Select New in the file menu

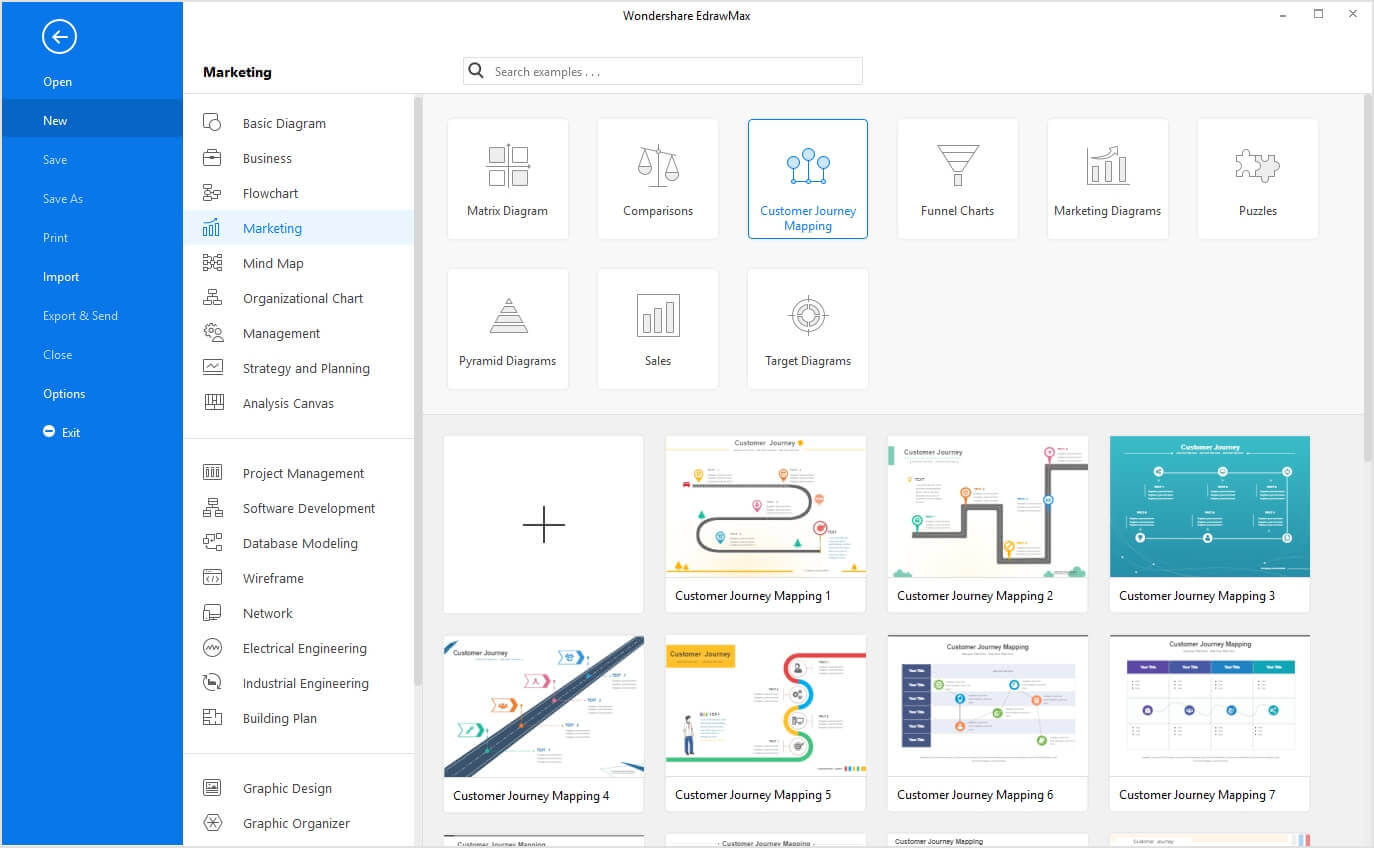pyautogui.click(x=92, y=121)
